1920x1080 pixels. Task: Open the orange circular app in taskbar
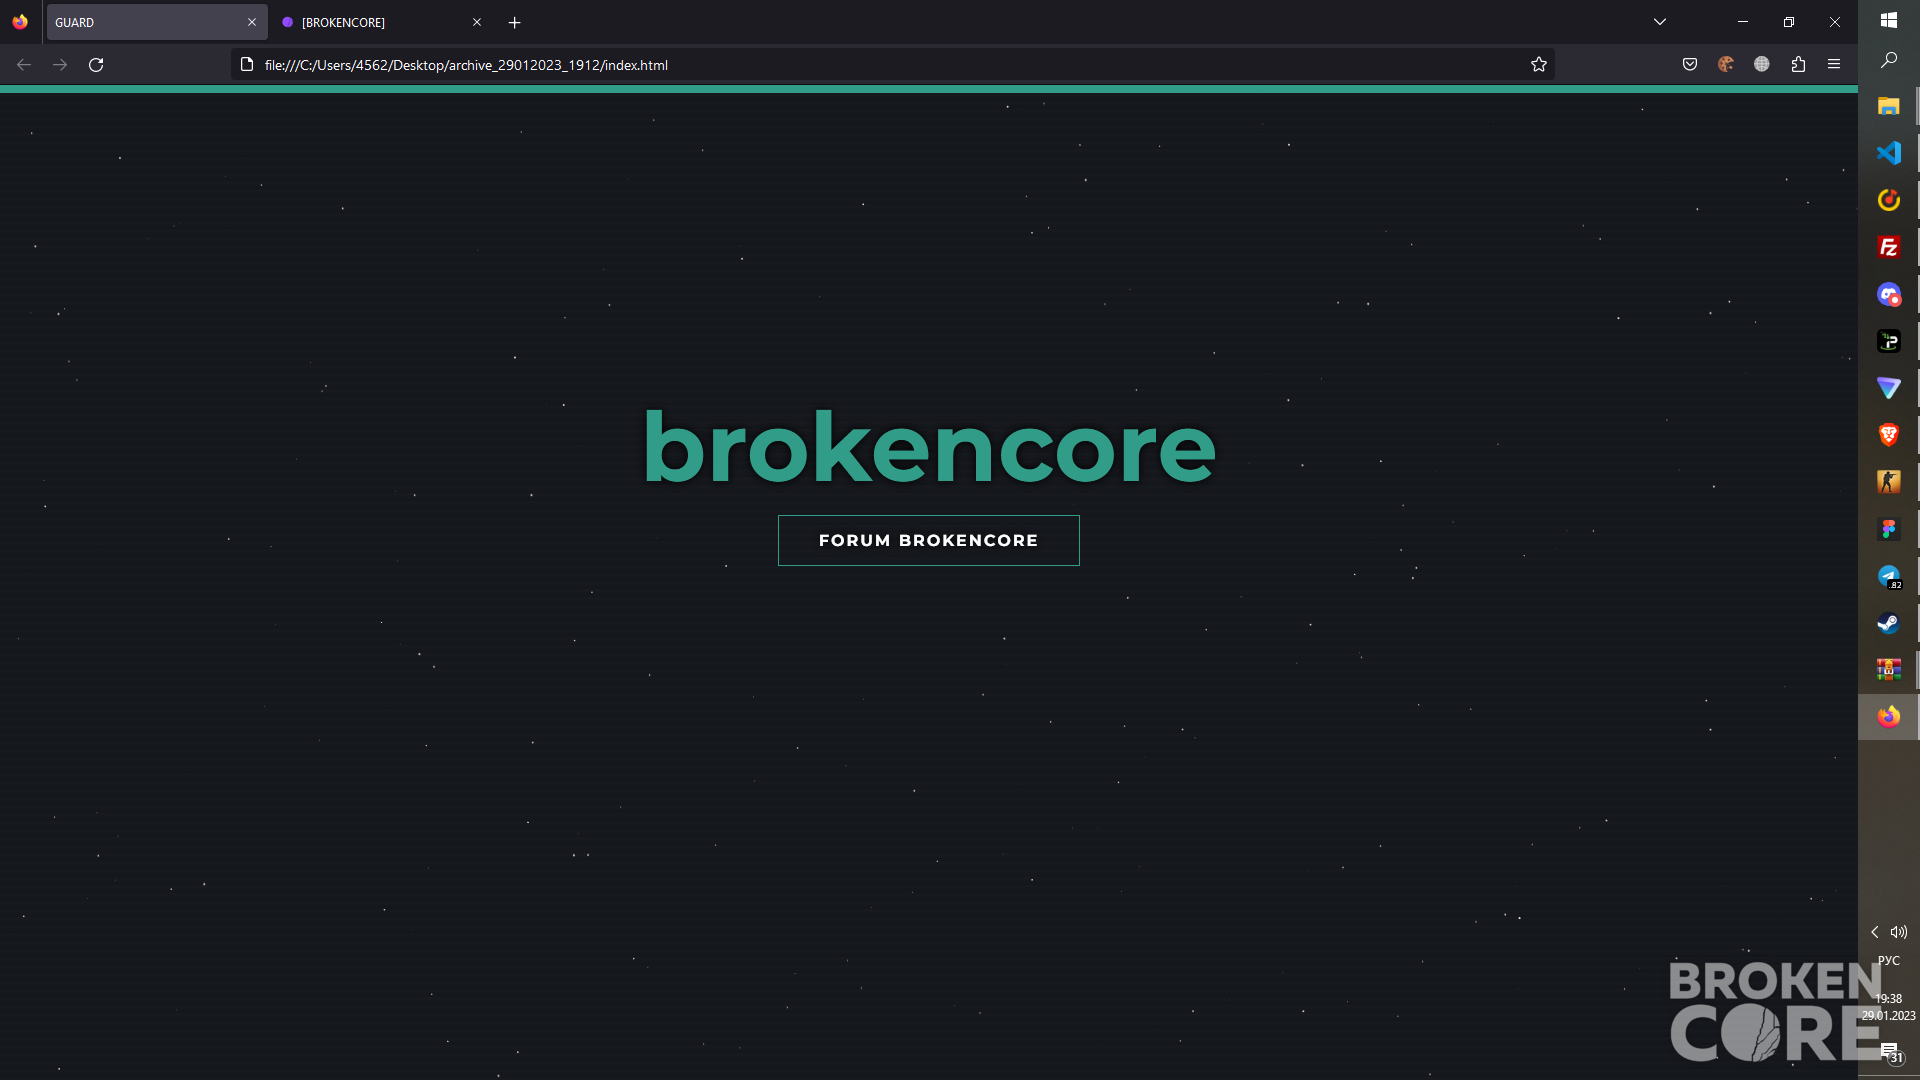tap(1889, 200)
